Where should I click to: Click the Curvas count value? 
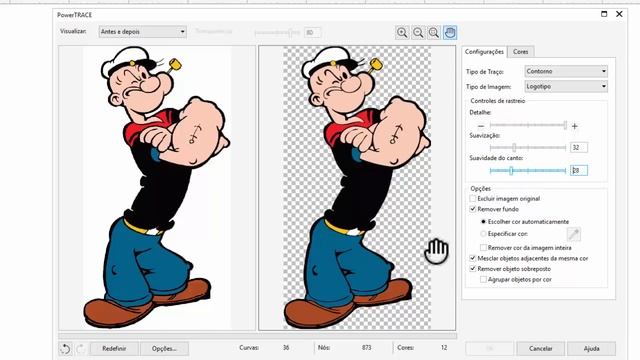coord(286,348)
